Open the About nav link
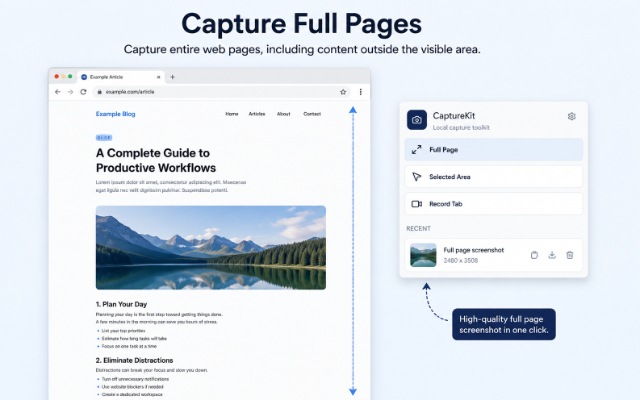The height and width of the screenshot is (400, 640). [283, 114]
